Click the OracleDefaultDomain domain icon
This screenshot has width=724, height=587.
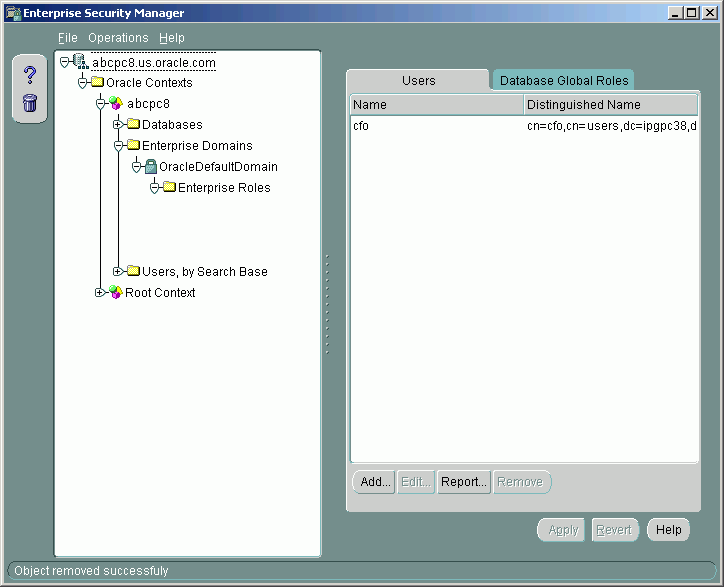(x=151, y=166)
